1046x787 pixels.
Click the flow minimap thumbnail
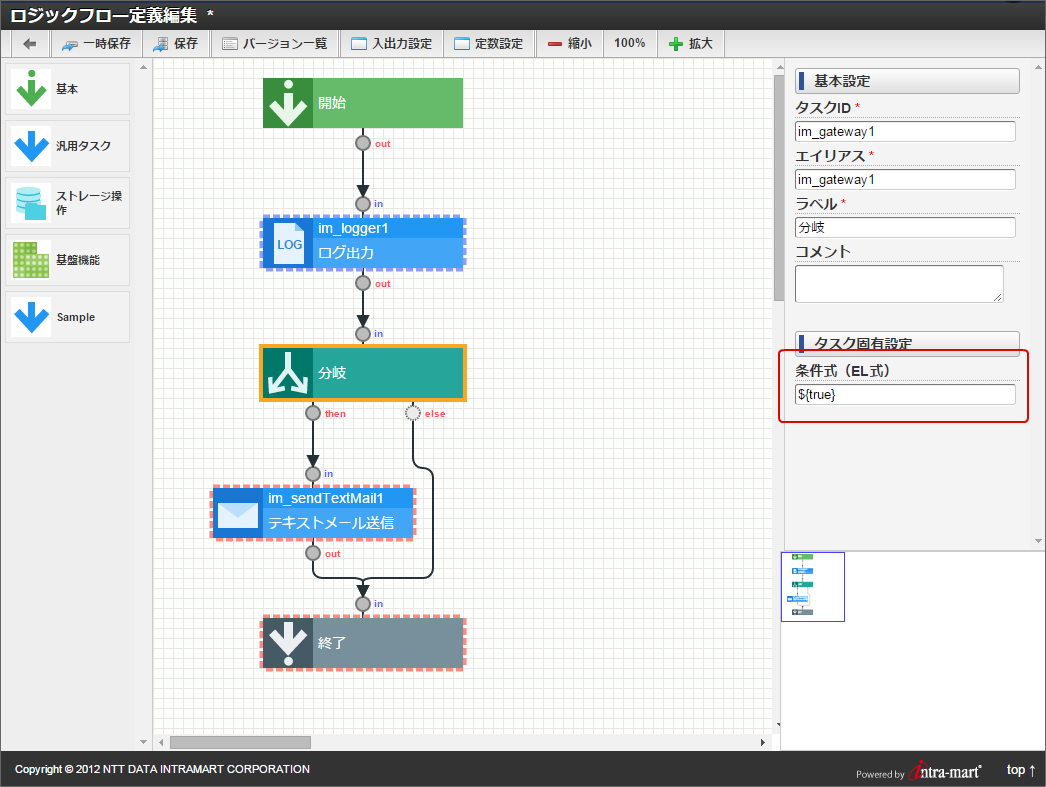pyautogui.click(x=813, y=587)
